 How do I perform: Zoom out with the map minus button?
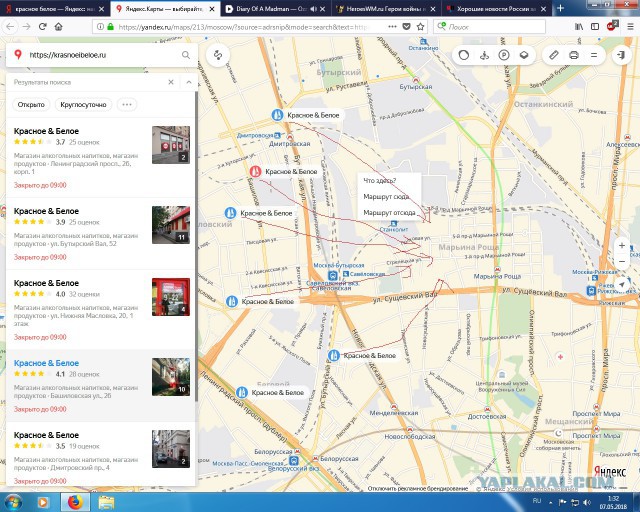coord(622,261)
